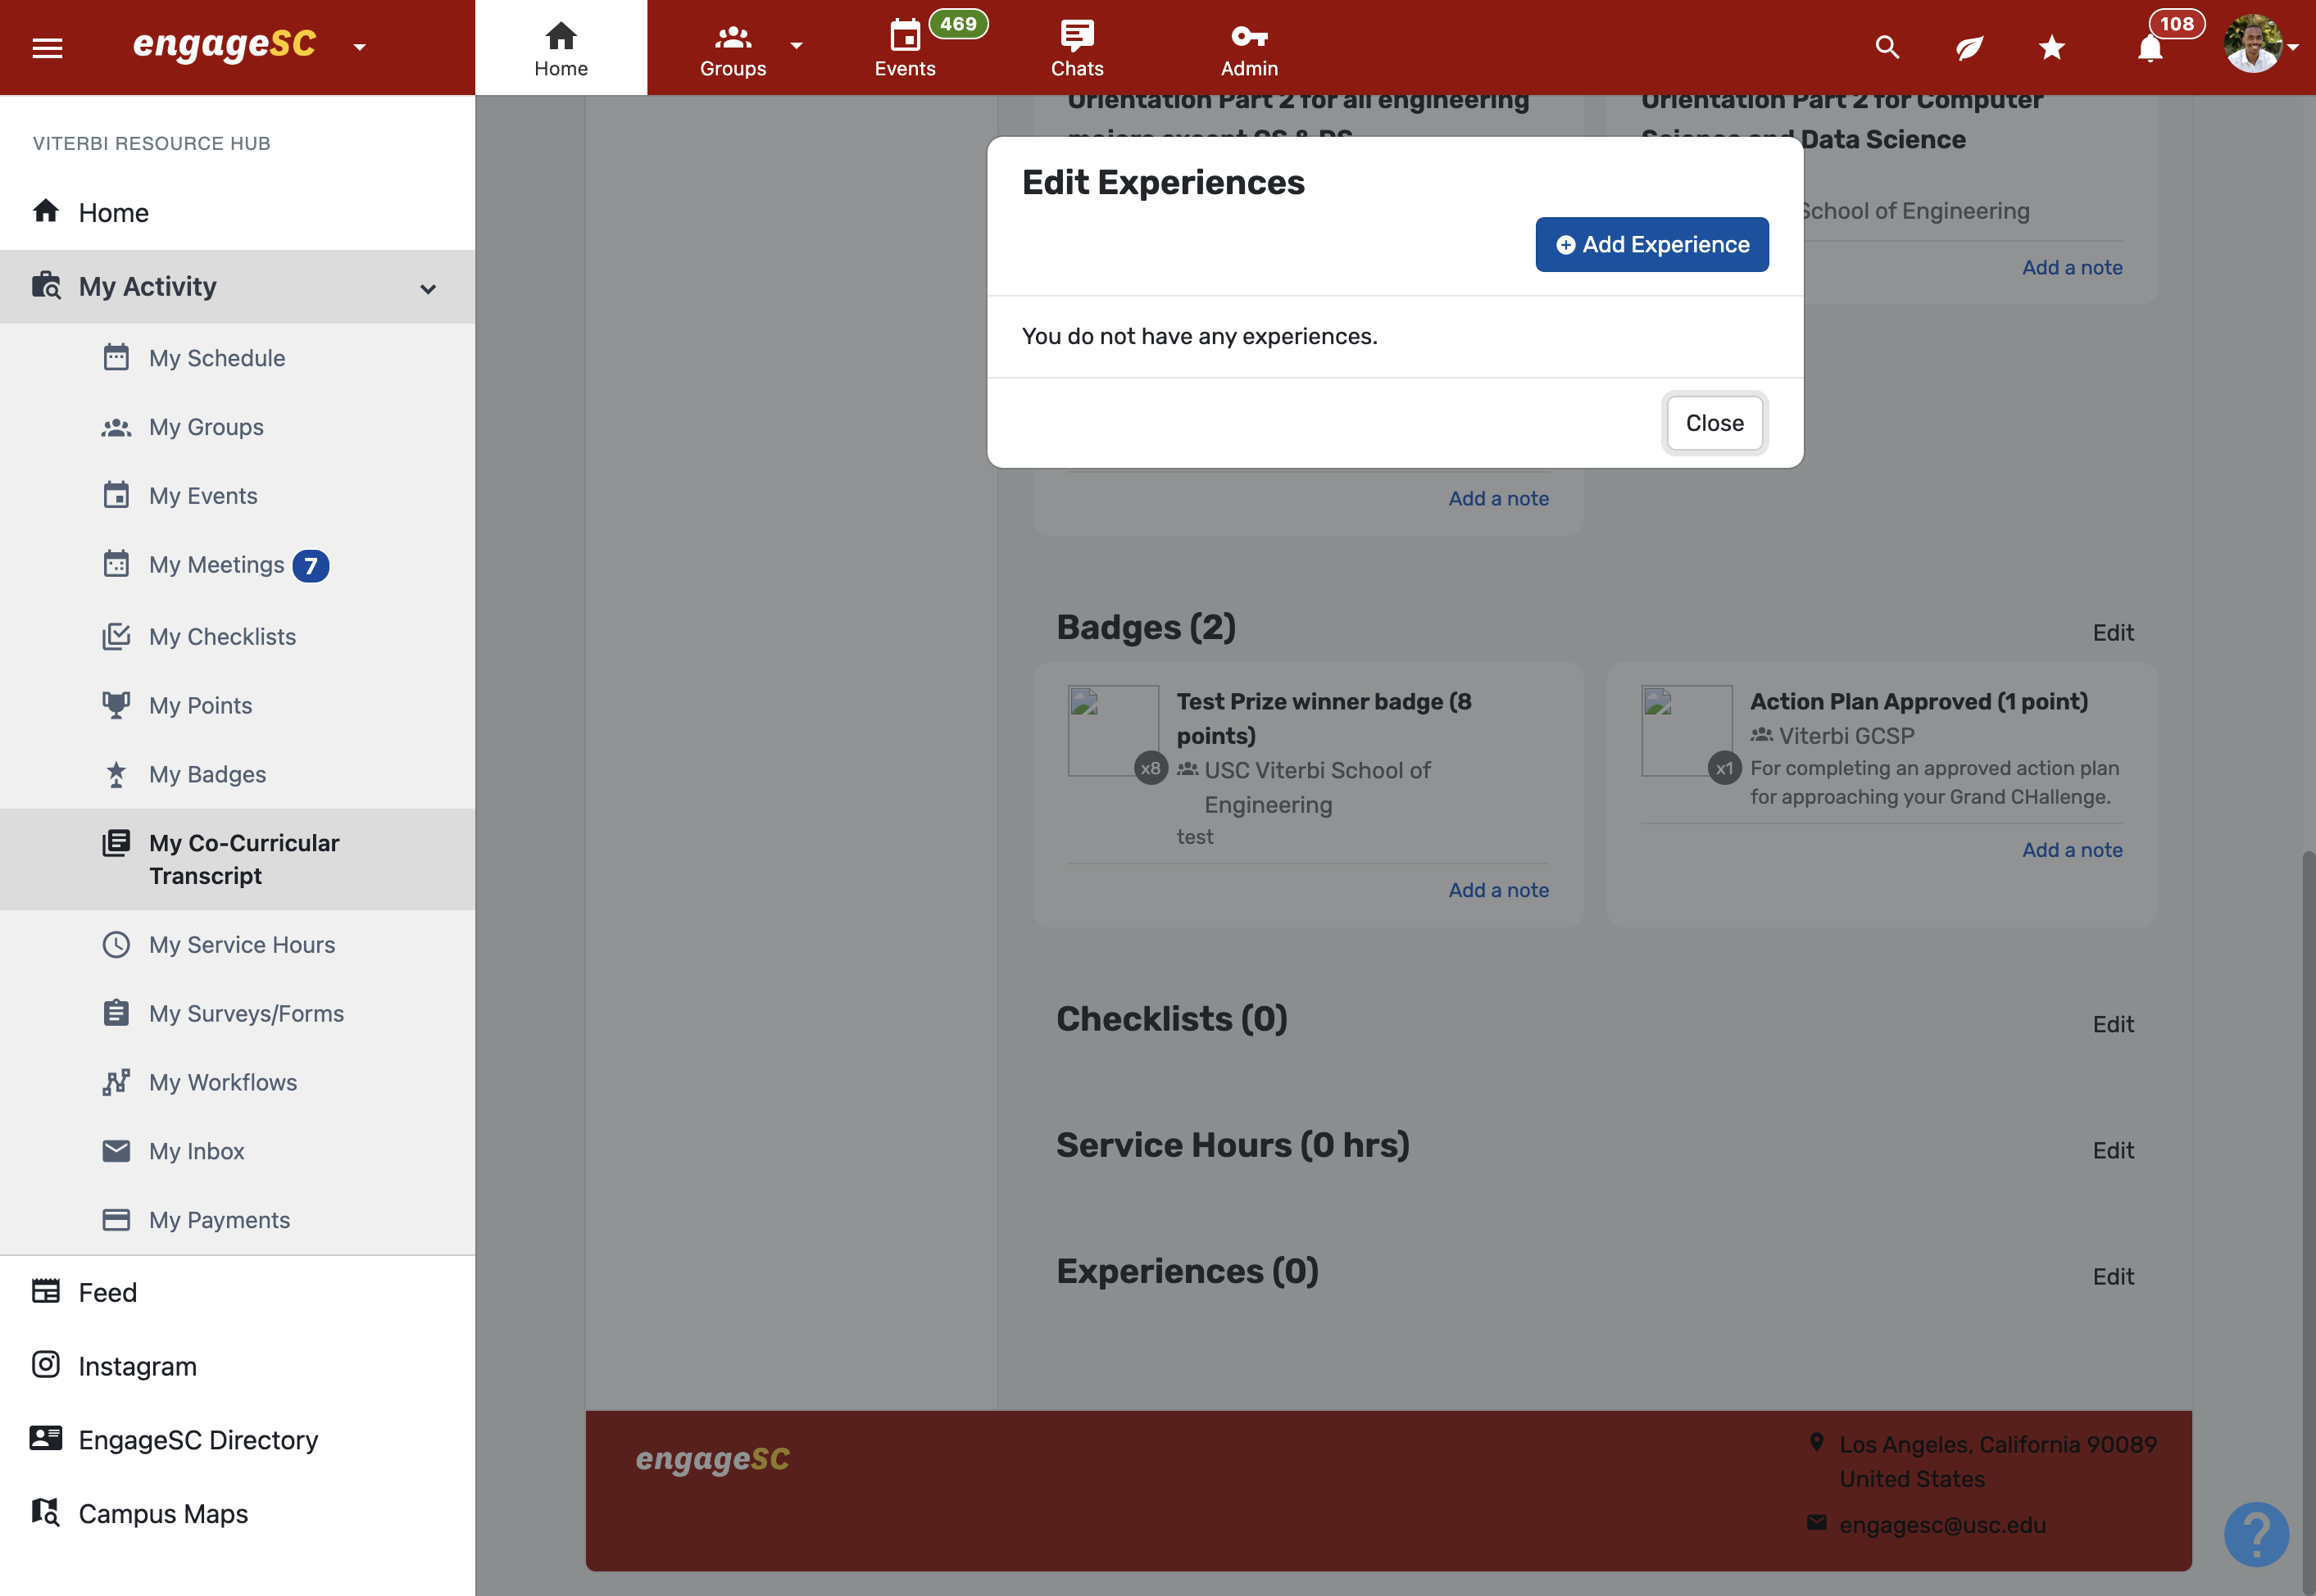Open the help question mark button
Viewport: 2316px width, 1596px height.
(x=2256, y=1535)
